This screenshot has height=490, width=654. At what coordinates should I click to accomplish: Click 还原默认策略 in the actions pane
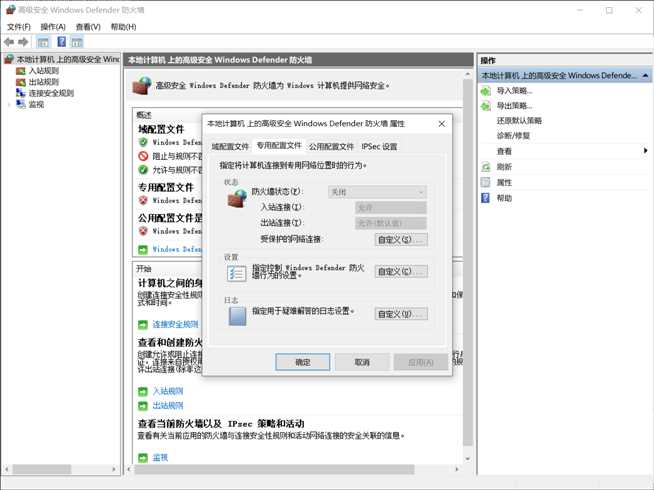coord(519,121)
